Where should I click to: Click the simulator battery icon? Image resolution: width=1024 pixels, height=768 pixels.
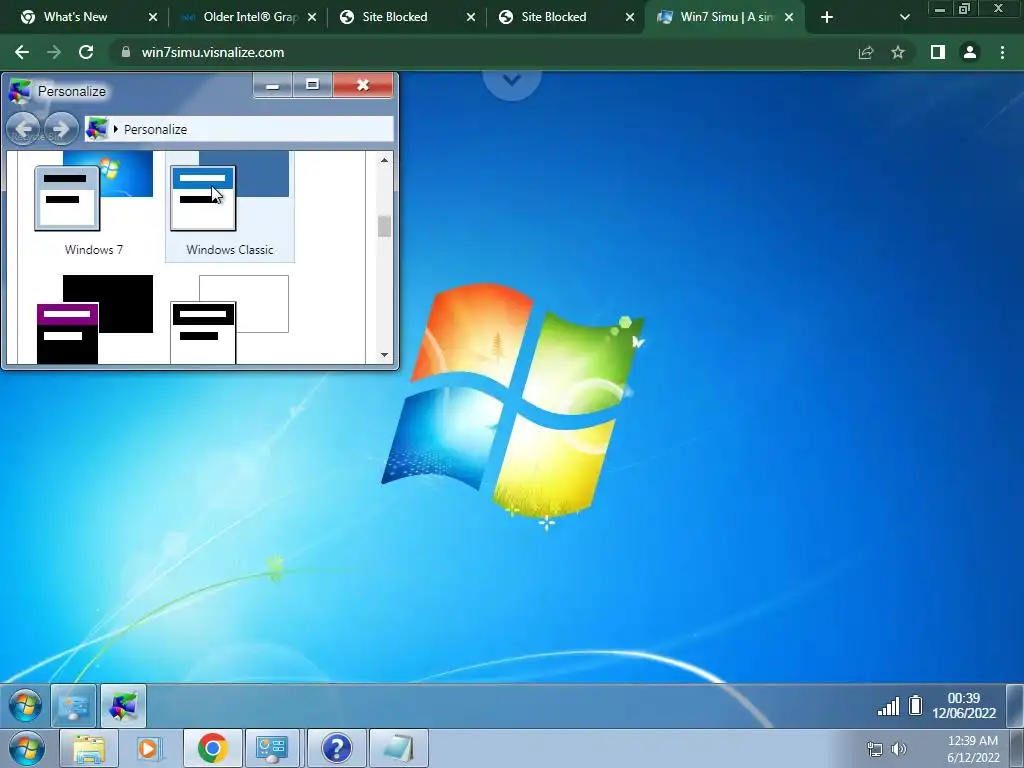916,705
